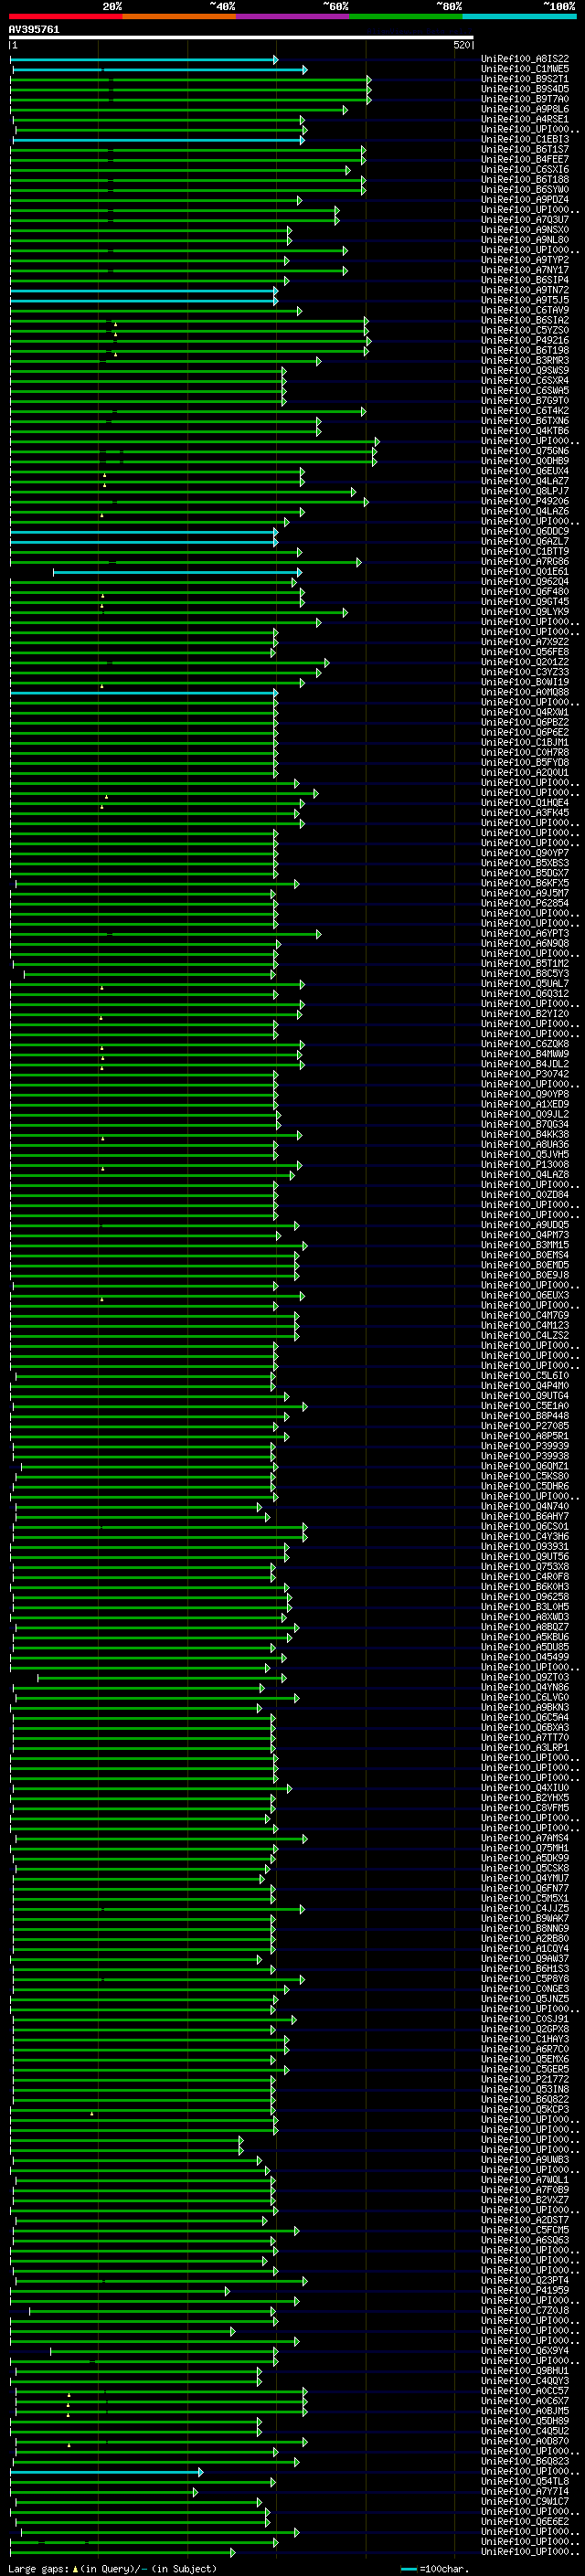Image resolution: width=585 pixels, height=2576 pixels.
Task: Select label UniRef100_Q8LPJ7
Action: (x=525, y=491)
